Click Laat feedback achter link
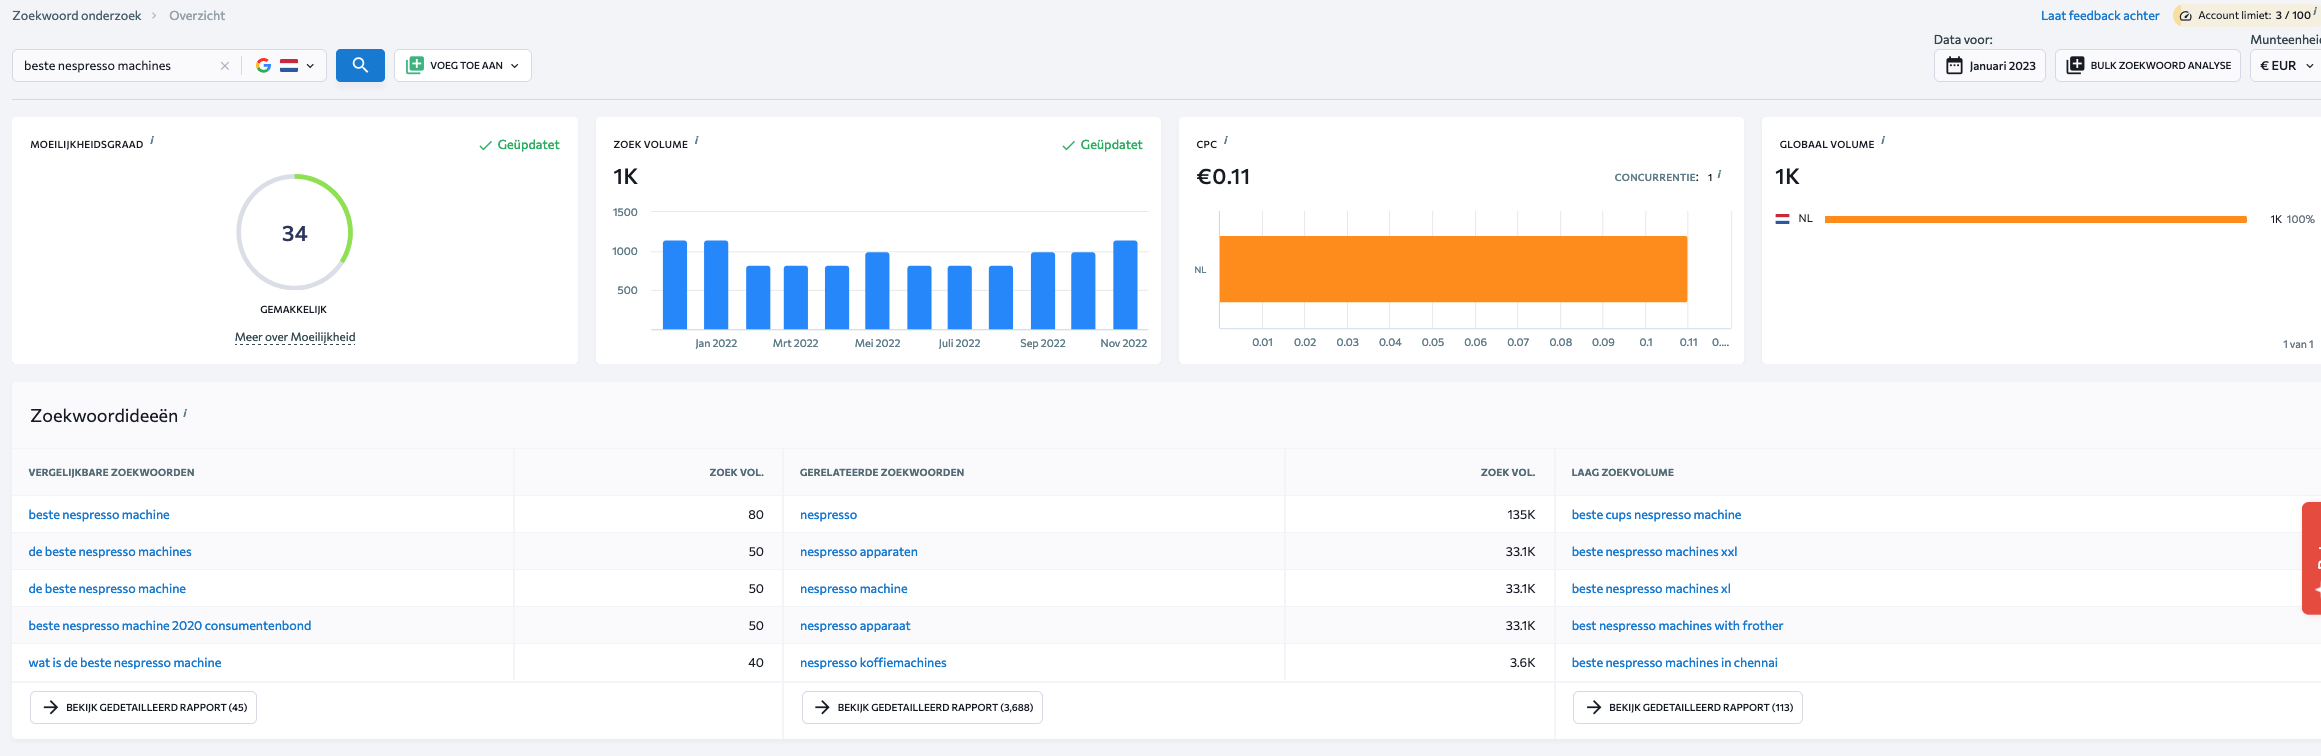This screenshot has height=756, width=2321. click(2100, 15)
